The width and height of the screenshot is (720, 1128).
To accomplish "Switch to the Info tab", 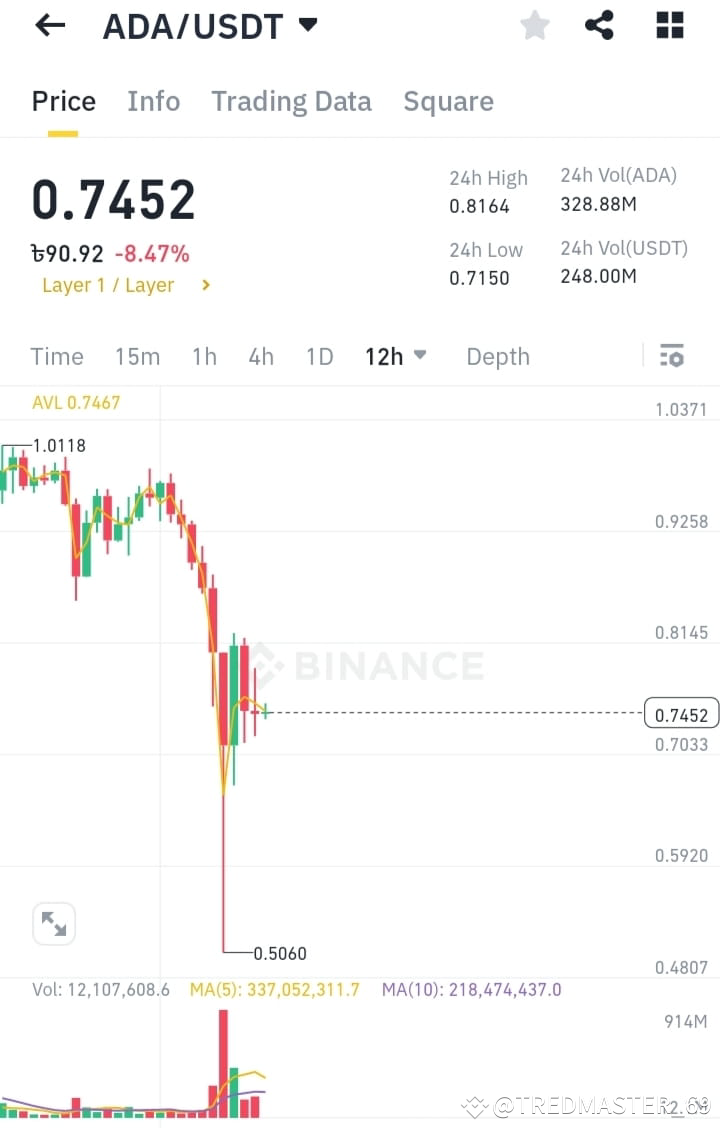I will (153, 101).
